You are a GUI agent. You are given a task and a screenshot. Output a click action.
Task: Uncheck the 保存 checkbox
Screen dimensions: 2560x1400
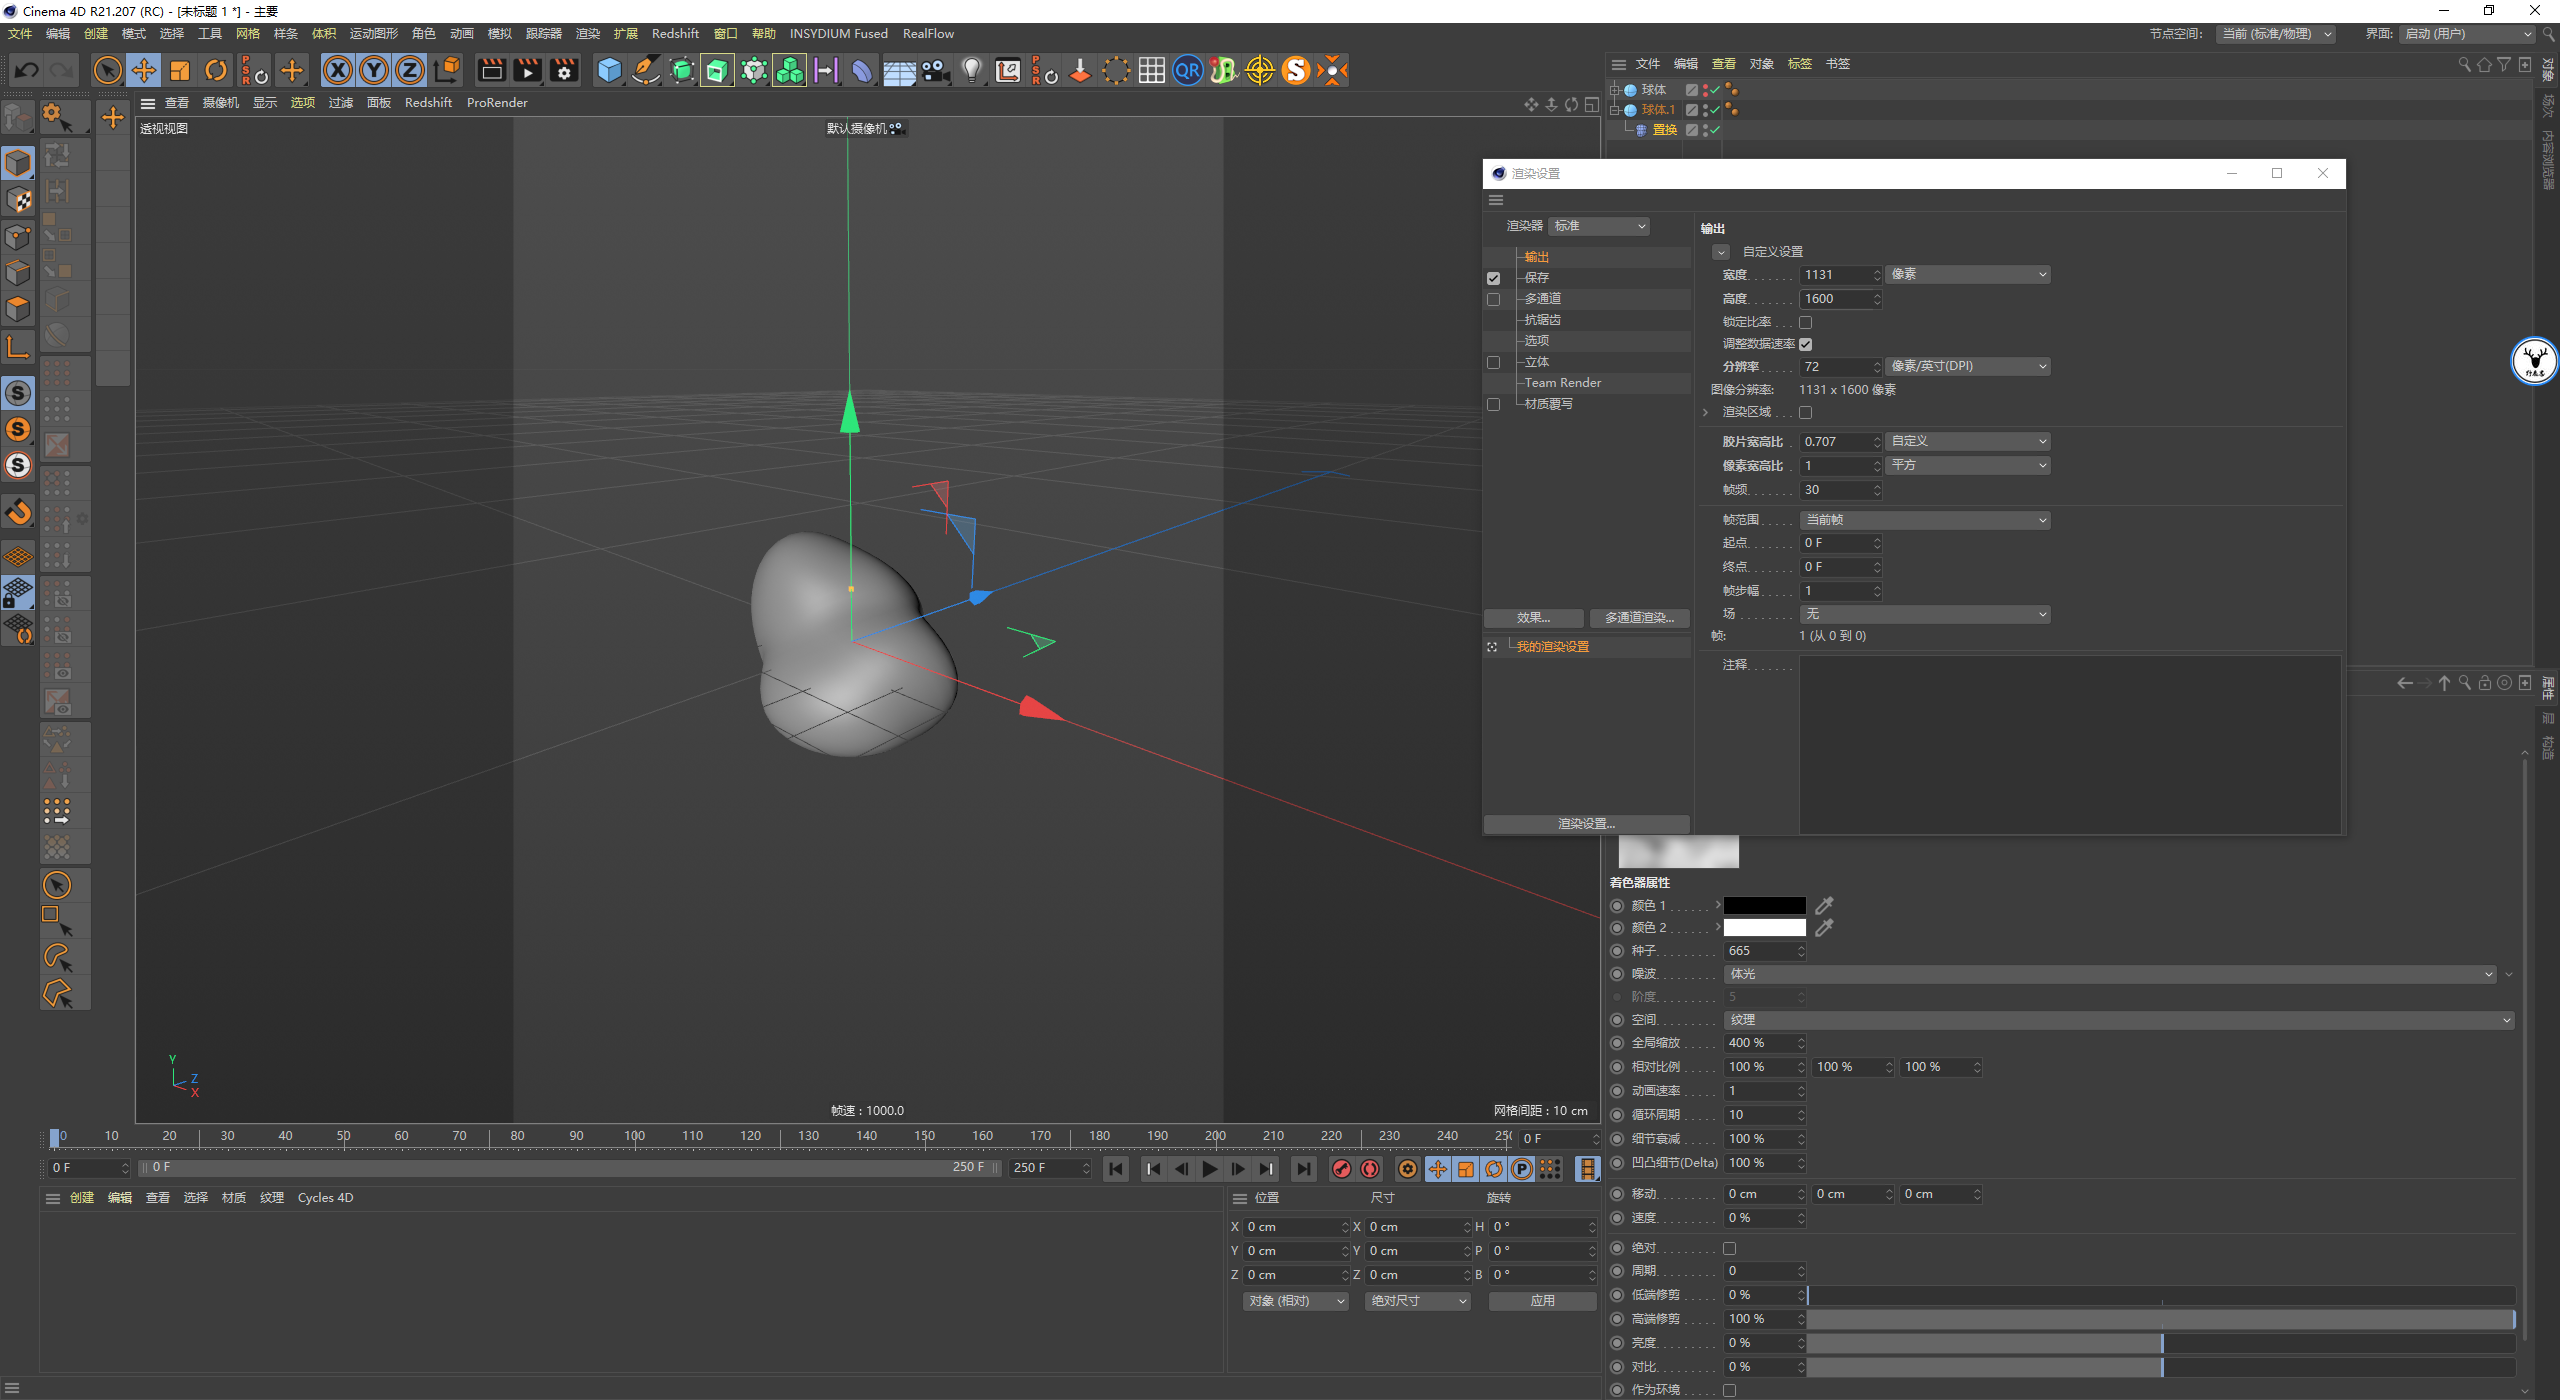click(1493, 278)
